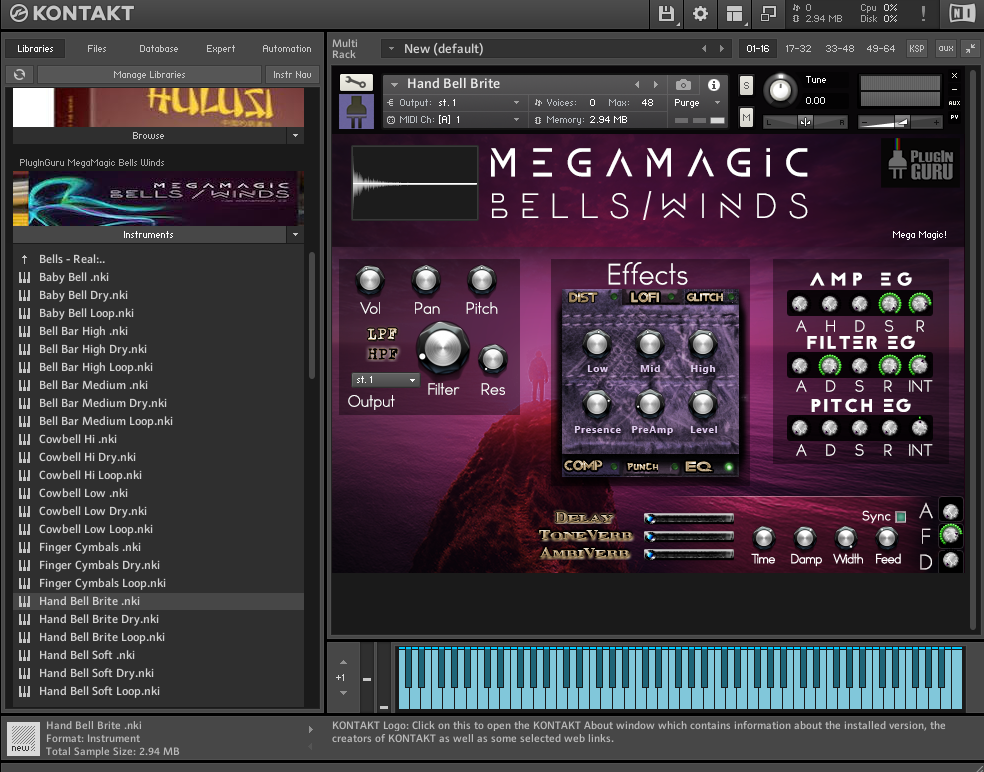Click keyboard octave up arrow
The width and height of the screenshot is (984, 772).
pos(343,662)
